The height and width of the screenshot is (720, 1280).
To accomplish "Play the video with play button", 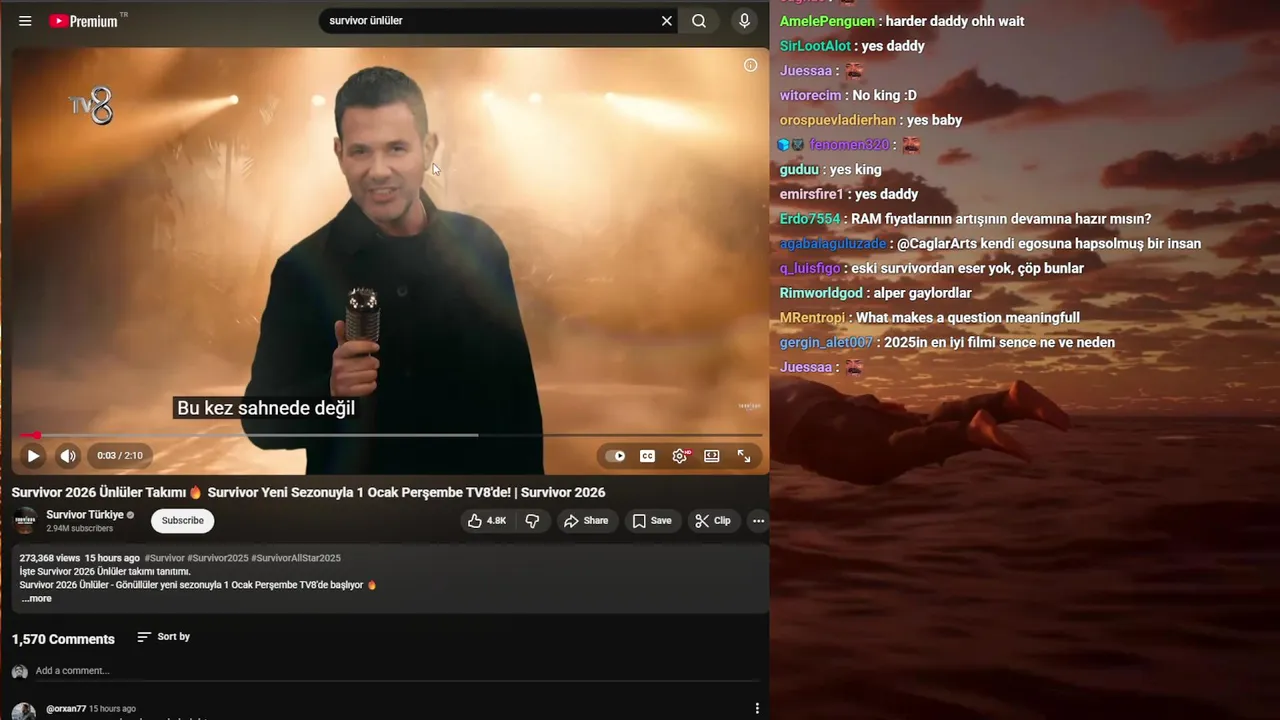I will [x=33, y=456].
